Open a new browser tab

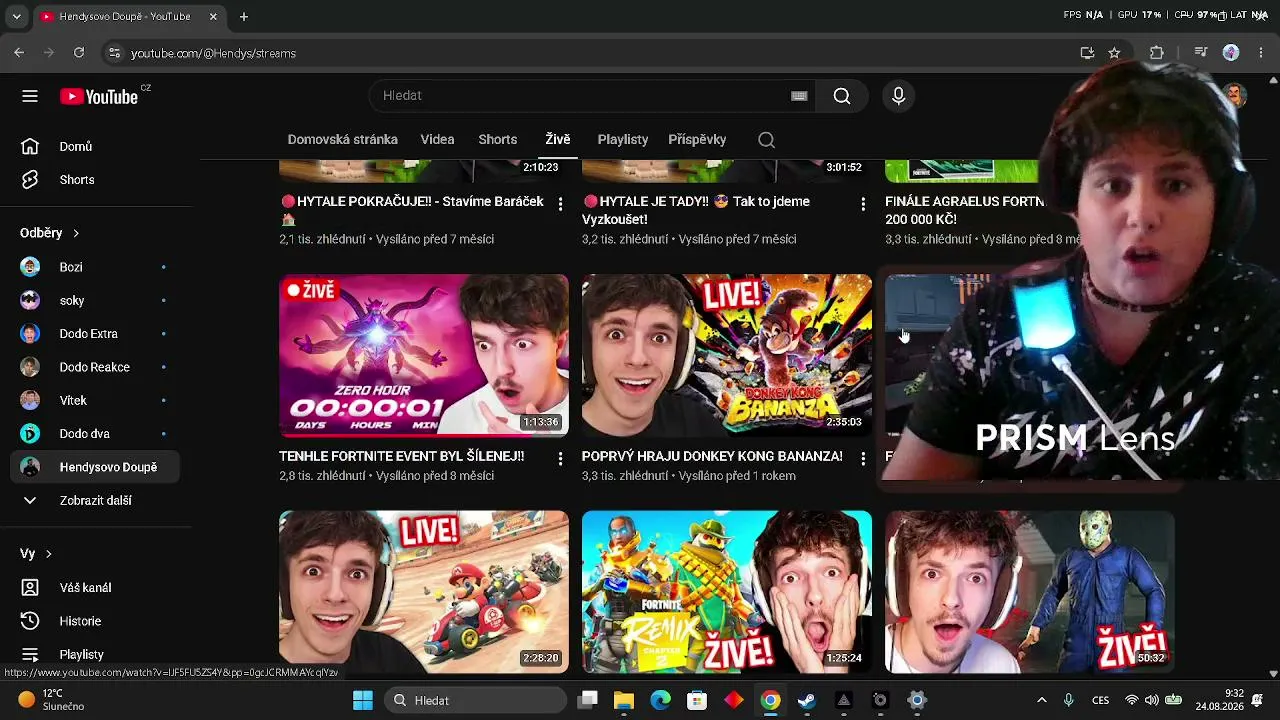click(x=244, y=17)
